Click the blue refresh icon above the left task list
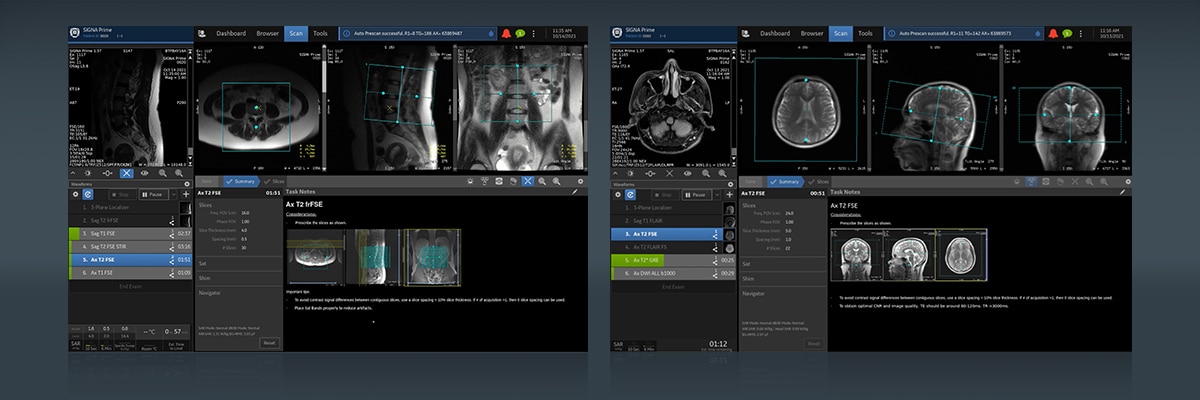 pos(87,194)
